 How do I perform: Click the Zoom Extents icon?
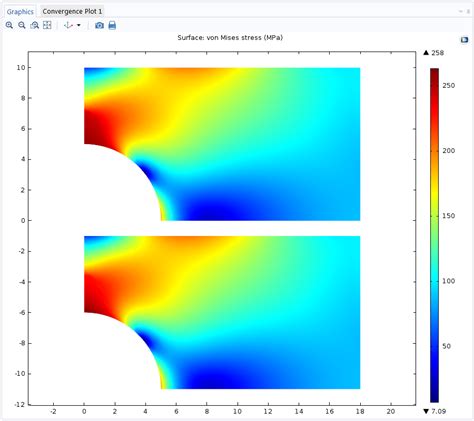[47, 25]
